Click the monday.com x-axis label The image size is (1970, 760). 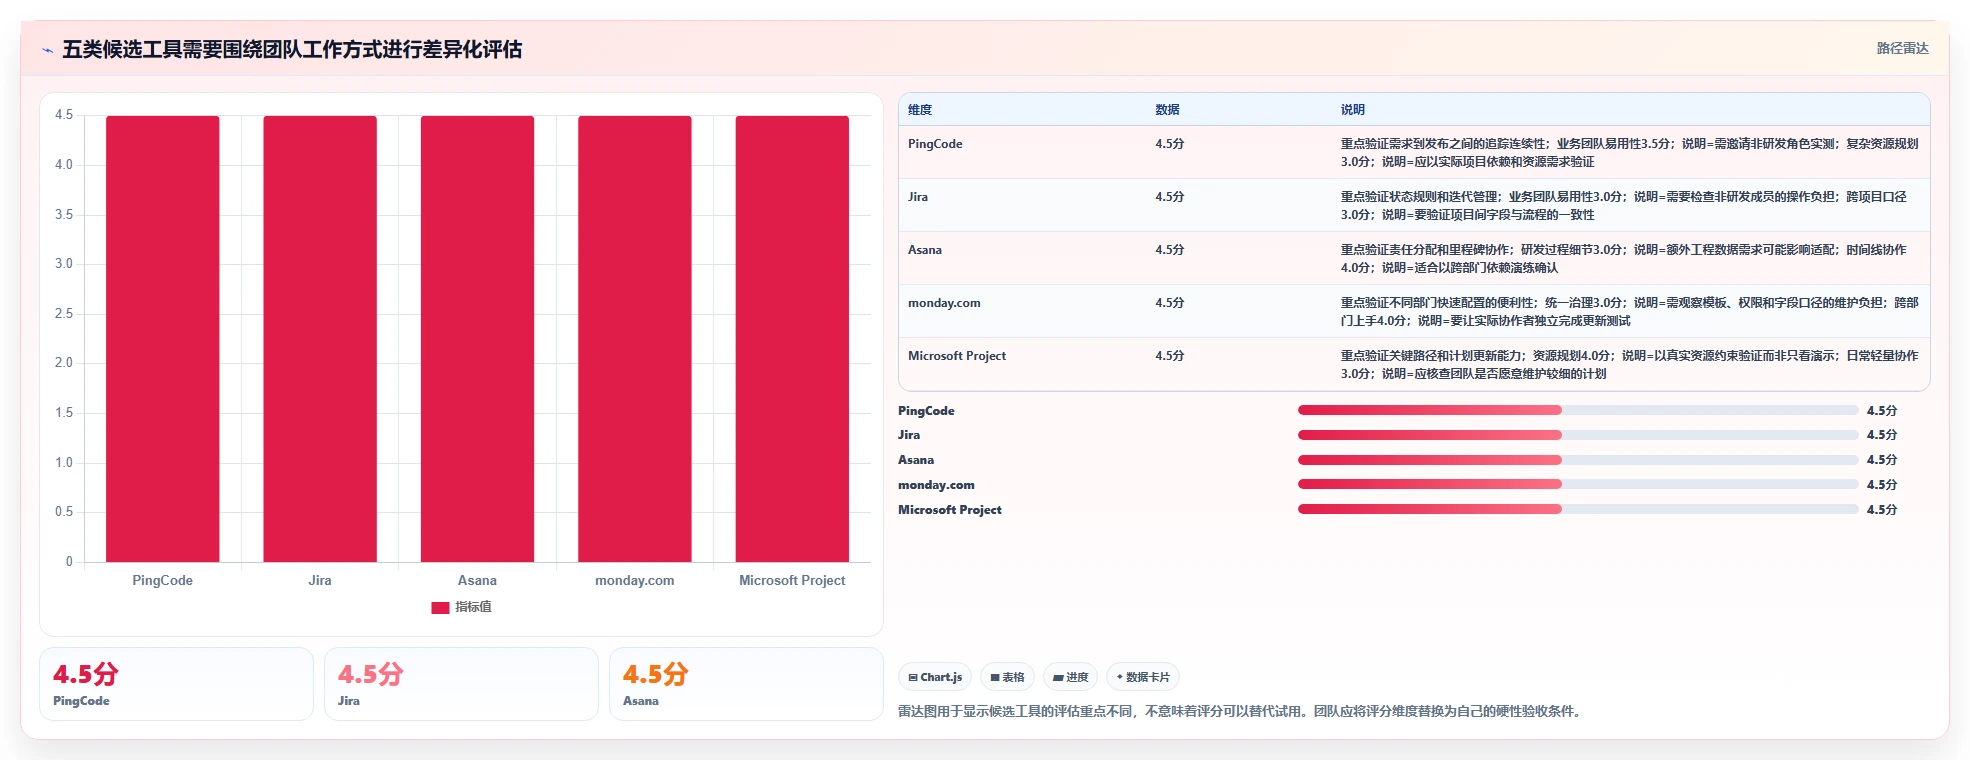coord(635,581)
